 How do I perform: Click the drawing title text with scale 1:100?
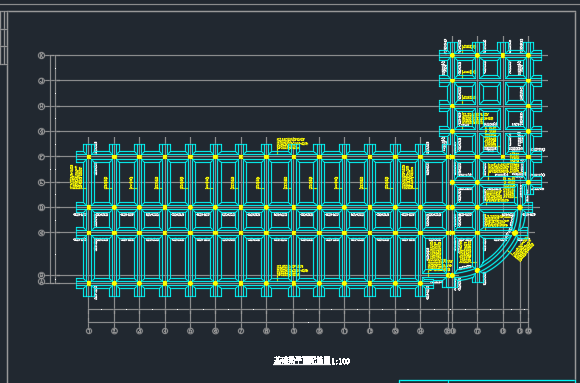coord(311,361)
